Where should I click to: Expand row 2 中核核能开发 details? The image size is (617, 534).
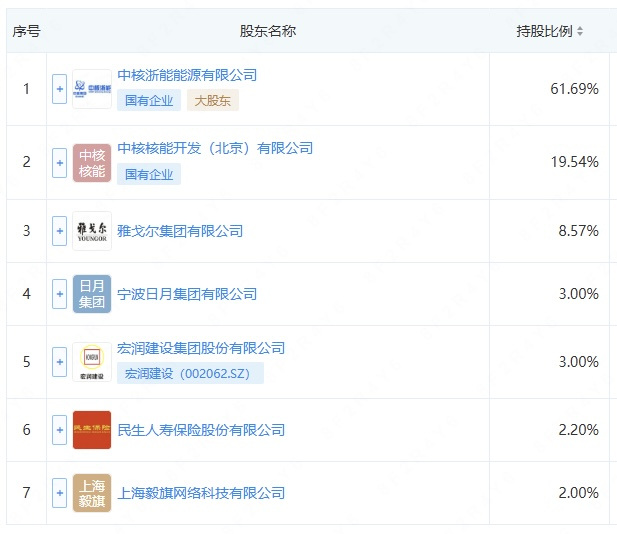59,162
